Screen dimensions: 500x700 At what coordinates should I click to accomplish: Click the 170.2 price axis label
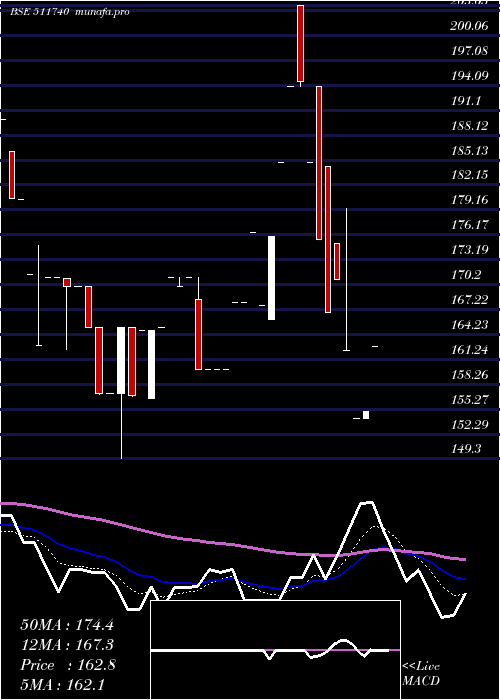[466, 275]
